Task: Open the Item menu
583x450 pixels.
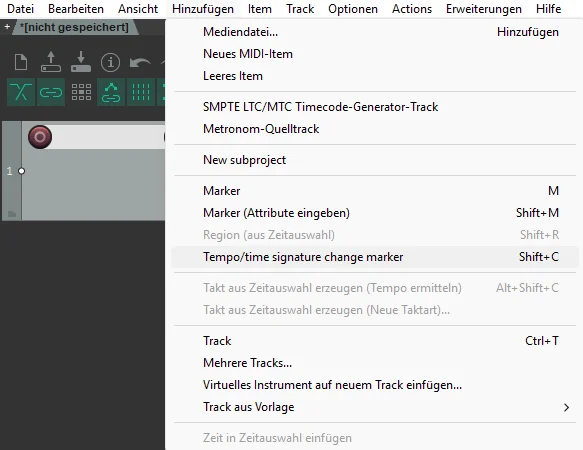Action: pyautogui.click(x=260, y=9)
